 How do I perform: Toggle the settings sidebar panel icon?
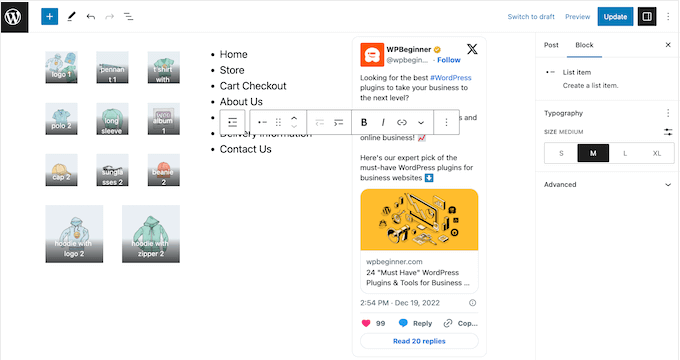(647, 16)
